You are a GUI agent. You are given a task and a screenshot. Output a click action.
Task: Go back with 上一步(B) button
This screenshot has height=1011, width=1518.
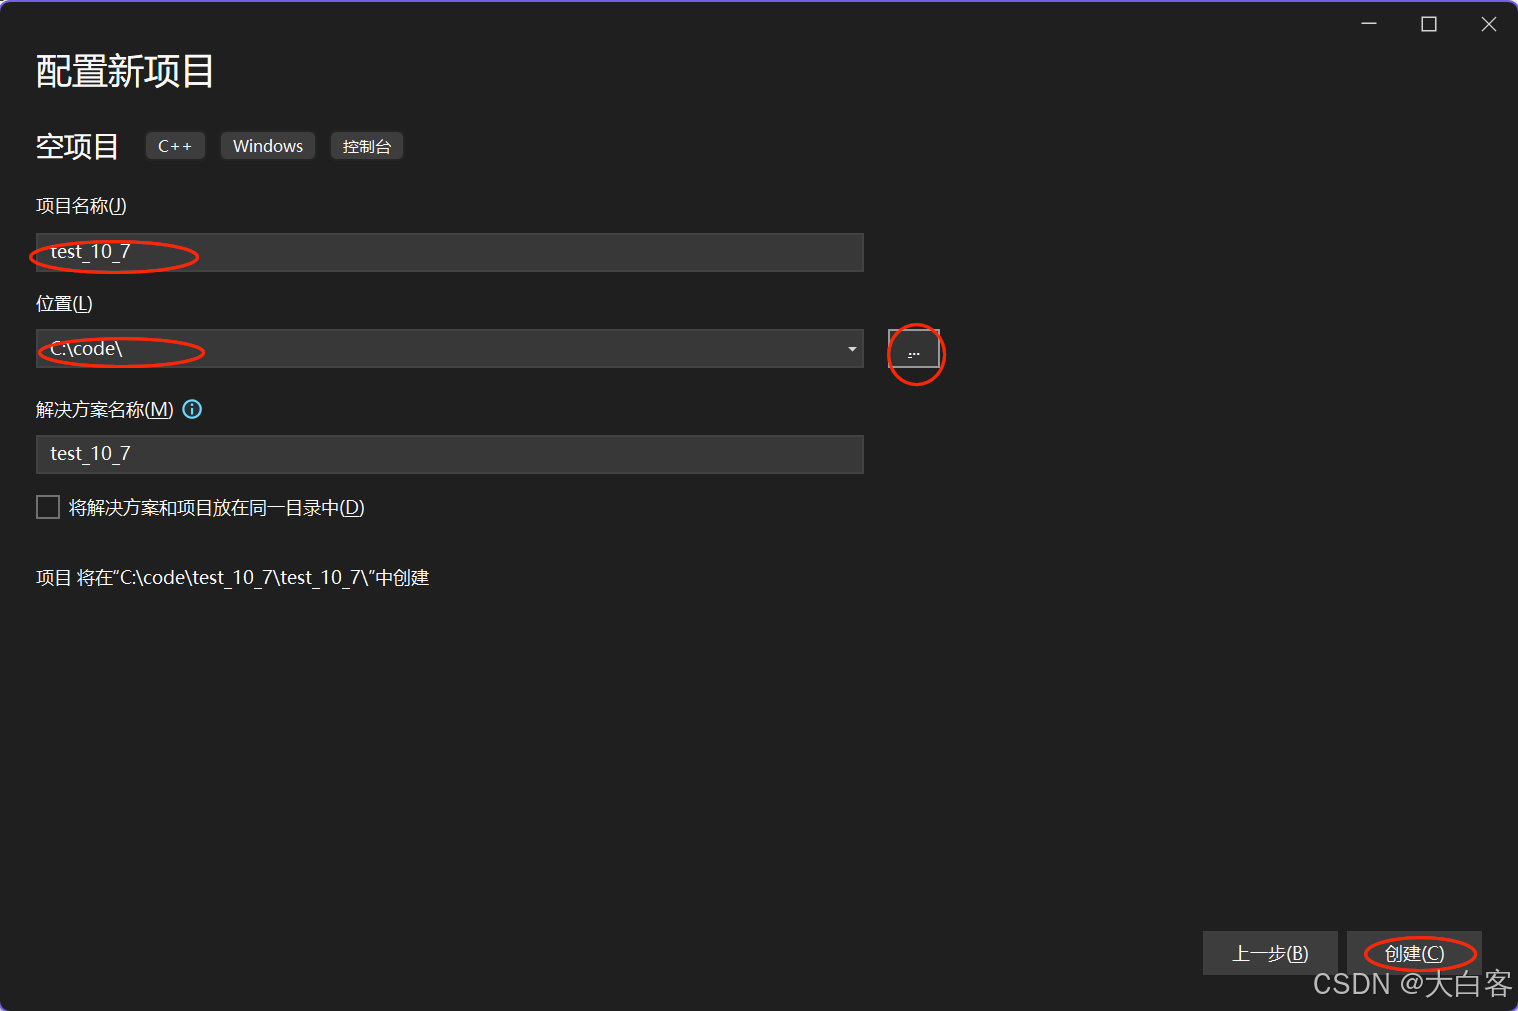pos(1270,953)
